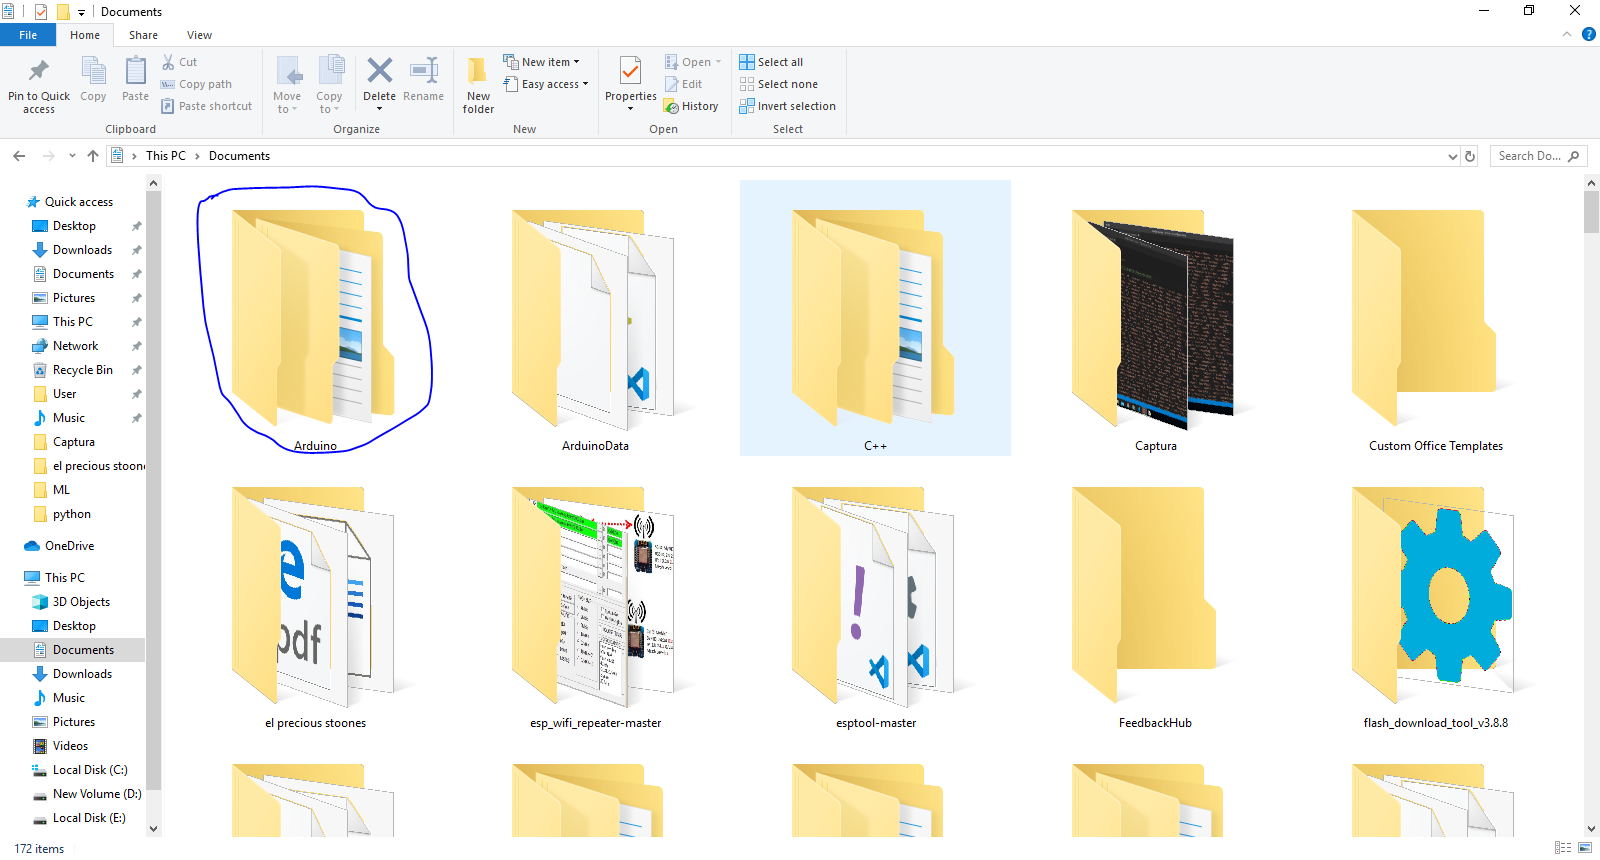Click the Copy button in Clipboard group
Image resolution: width=1600 pixels, height=860 pixels.
(93, 79)
